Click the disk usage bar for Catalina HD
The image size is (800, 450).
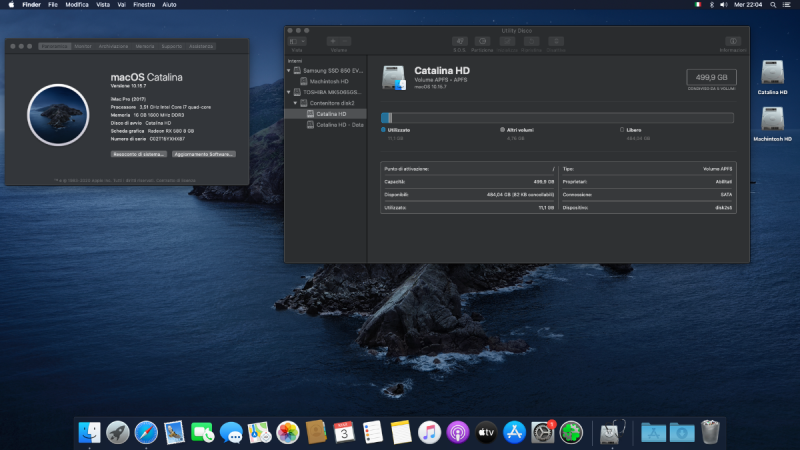(557, 118)
